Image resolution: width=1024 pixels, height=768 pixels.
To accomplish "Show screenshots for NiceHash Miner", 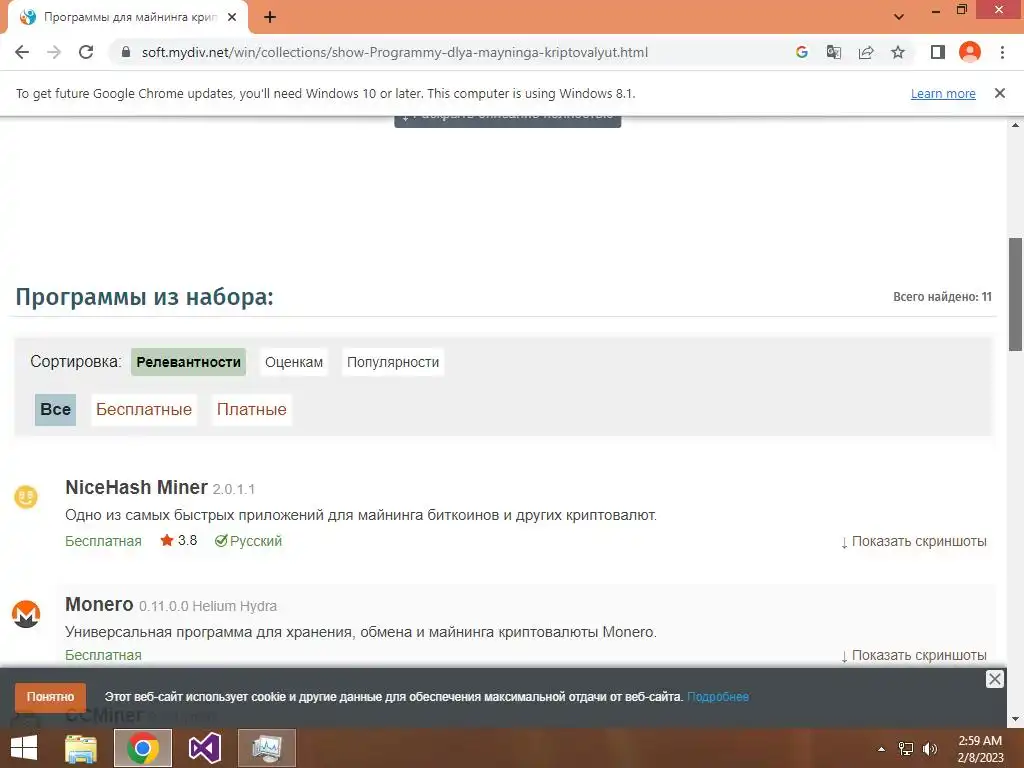I will [914, 541].
